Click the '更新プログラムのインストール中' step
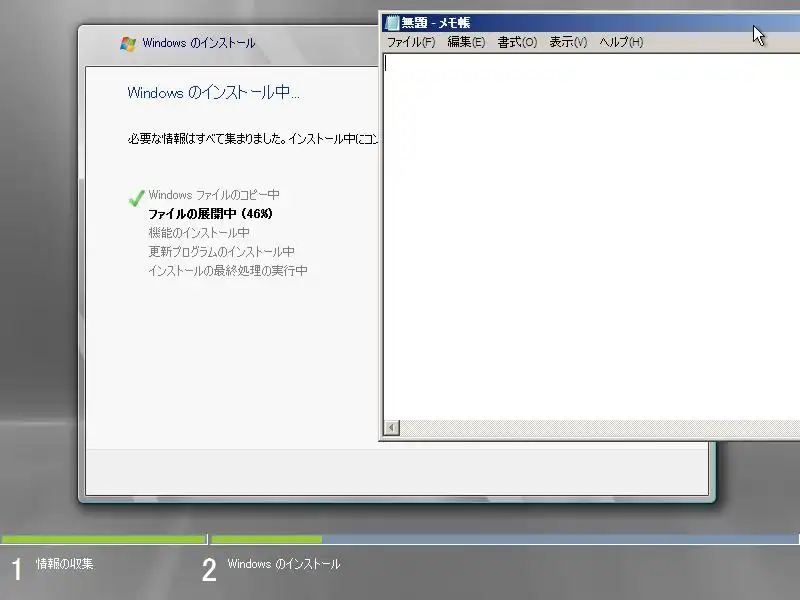 [221, 252]
